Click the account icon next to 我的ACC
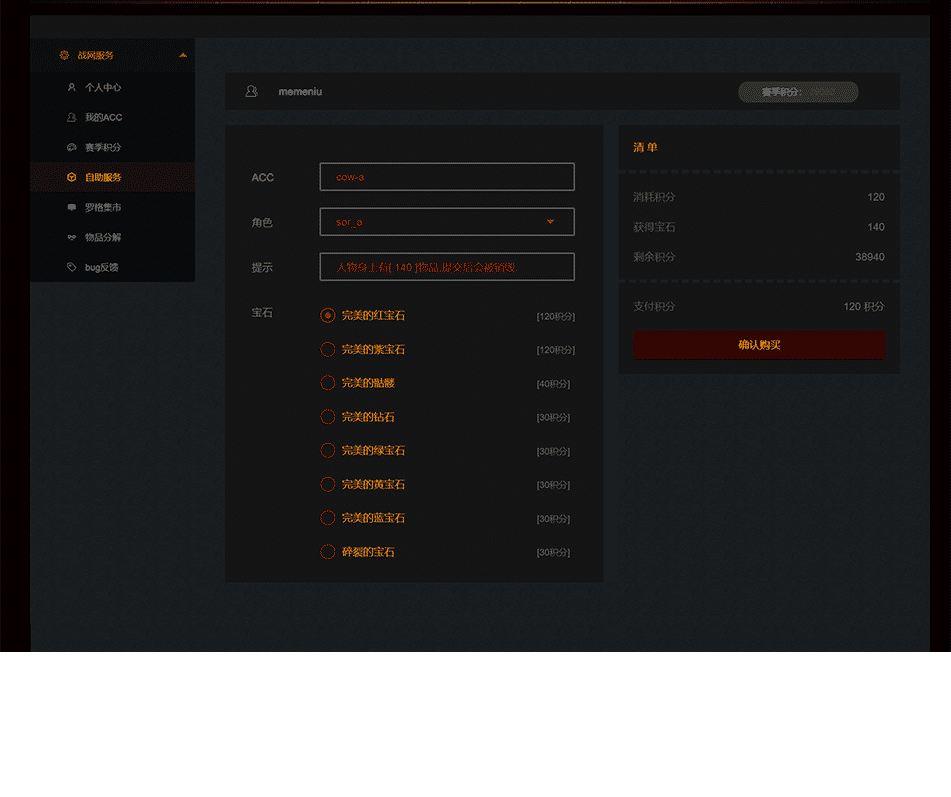The height and width of the screenshot is (797, 951). pos(71,118)
